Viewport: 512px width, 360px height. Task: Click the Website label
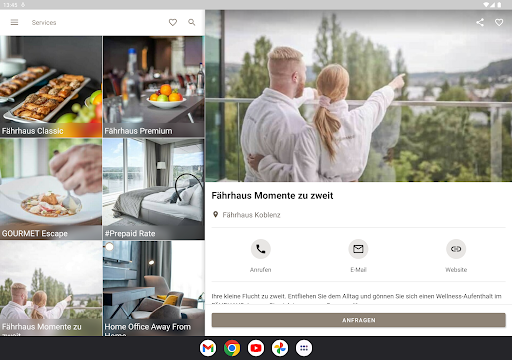click(456, 270)
